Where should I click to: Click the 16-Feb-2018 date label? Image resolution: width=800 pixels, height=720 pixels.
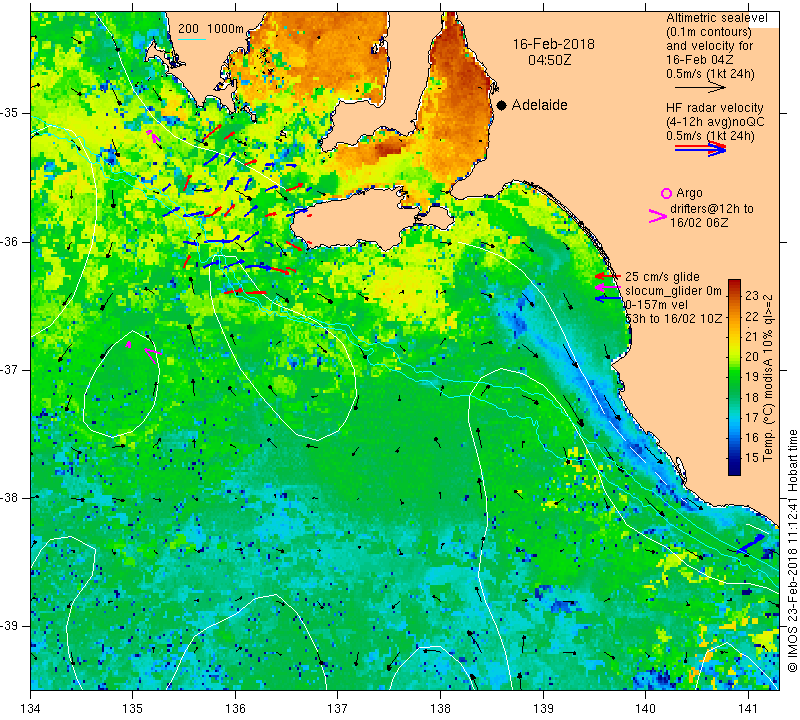click(554, 44)
